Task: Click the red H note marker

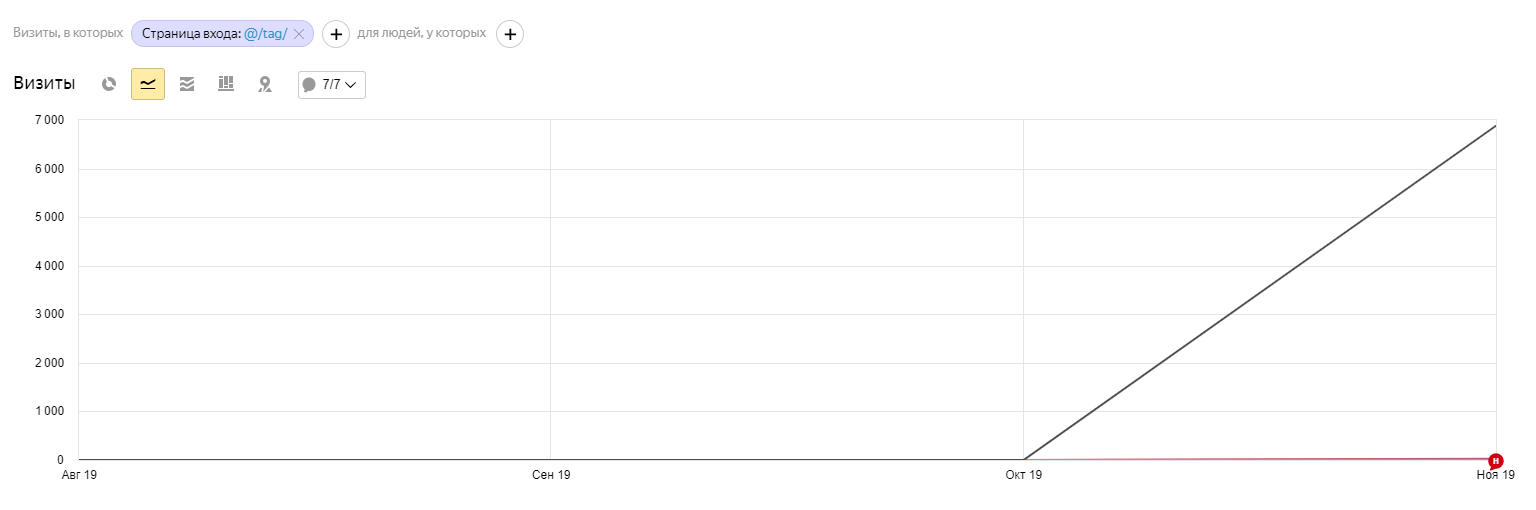Action: pyautogui.click(x=1496, y=461)
